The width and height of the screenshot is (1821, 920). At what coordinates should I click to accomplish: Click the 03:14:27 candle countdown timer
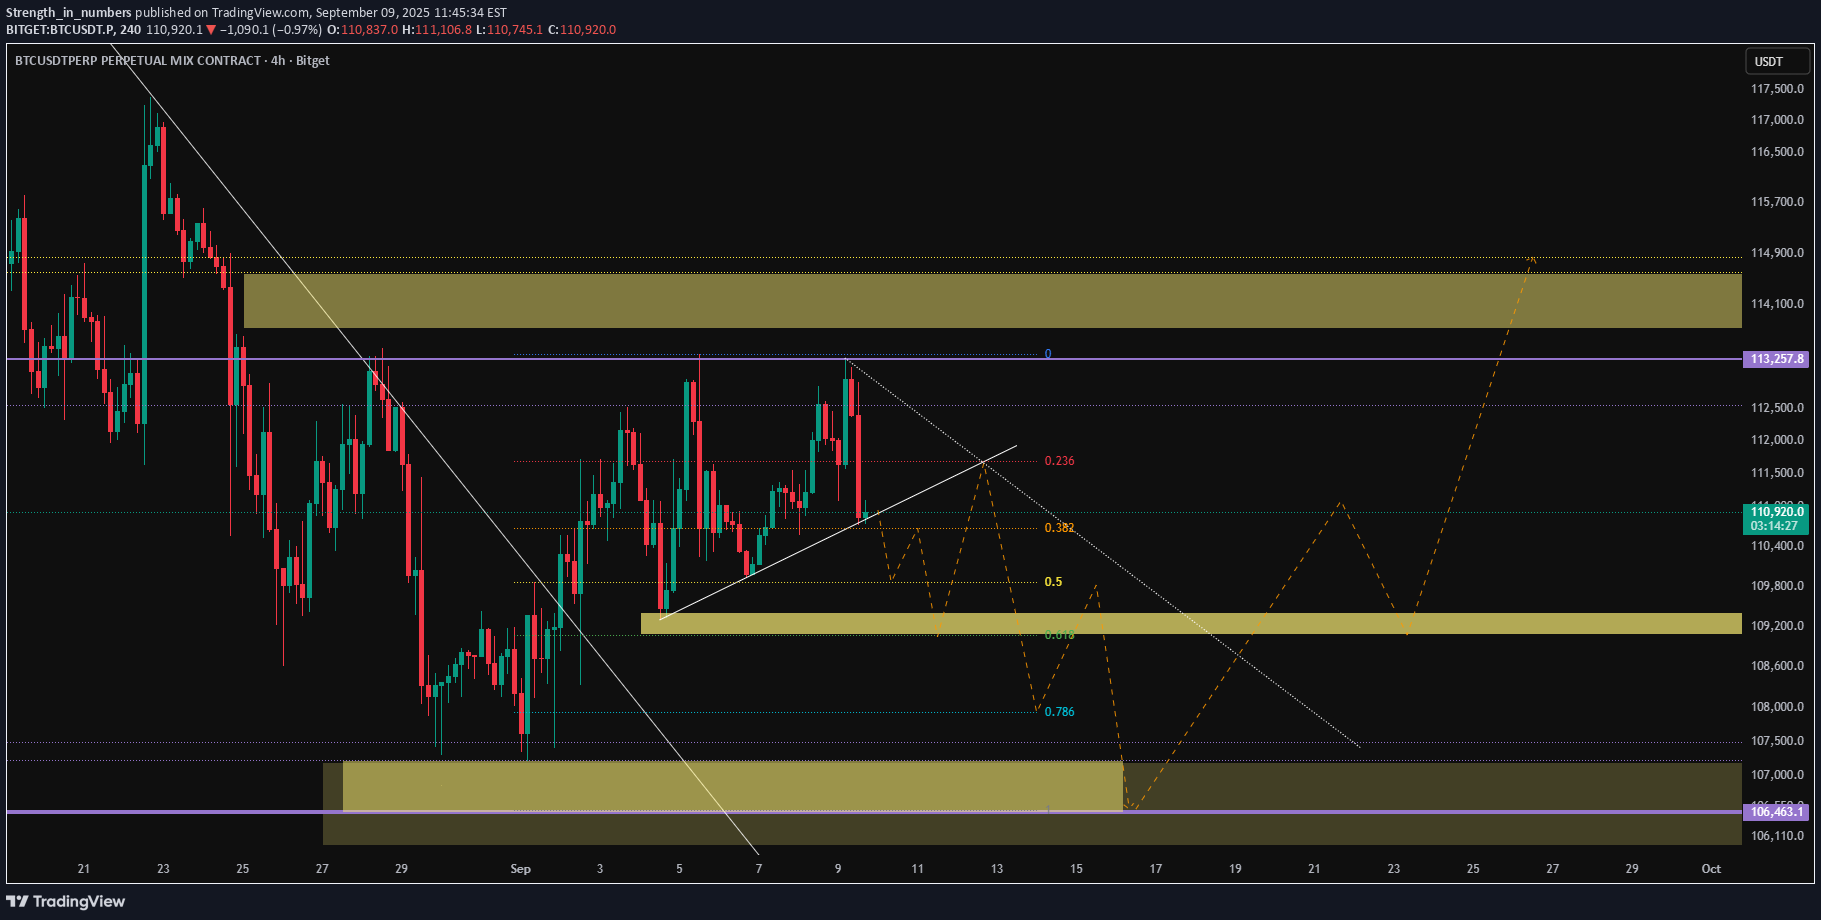tap(1775, 526)
